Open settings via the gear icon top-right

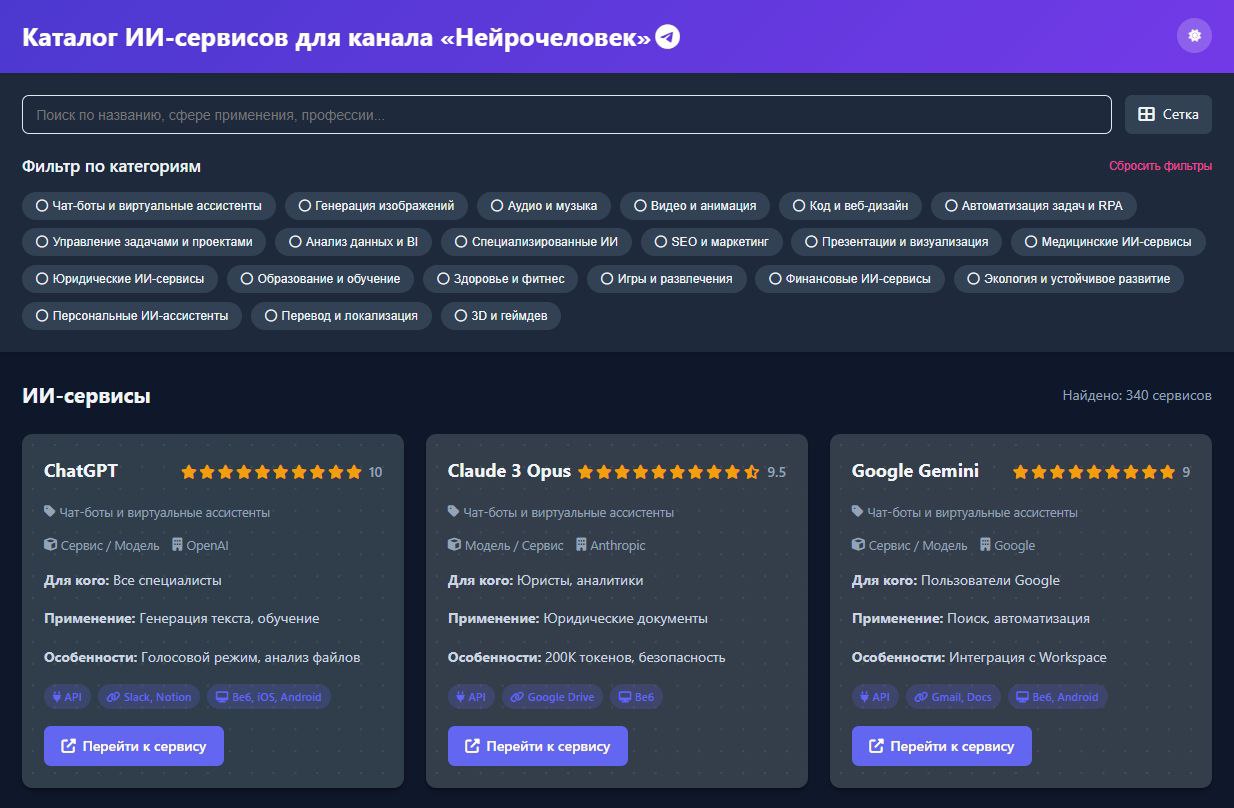click(1192, 35)
